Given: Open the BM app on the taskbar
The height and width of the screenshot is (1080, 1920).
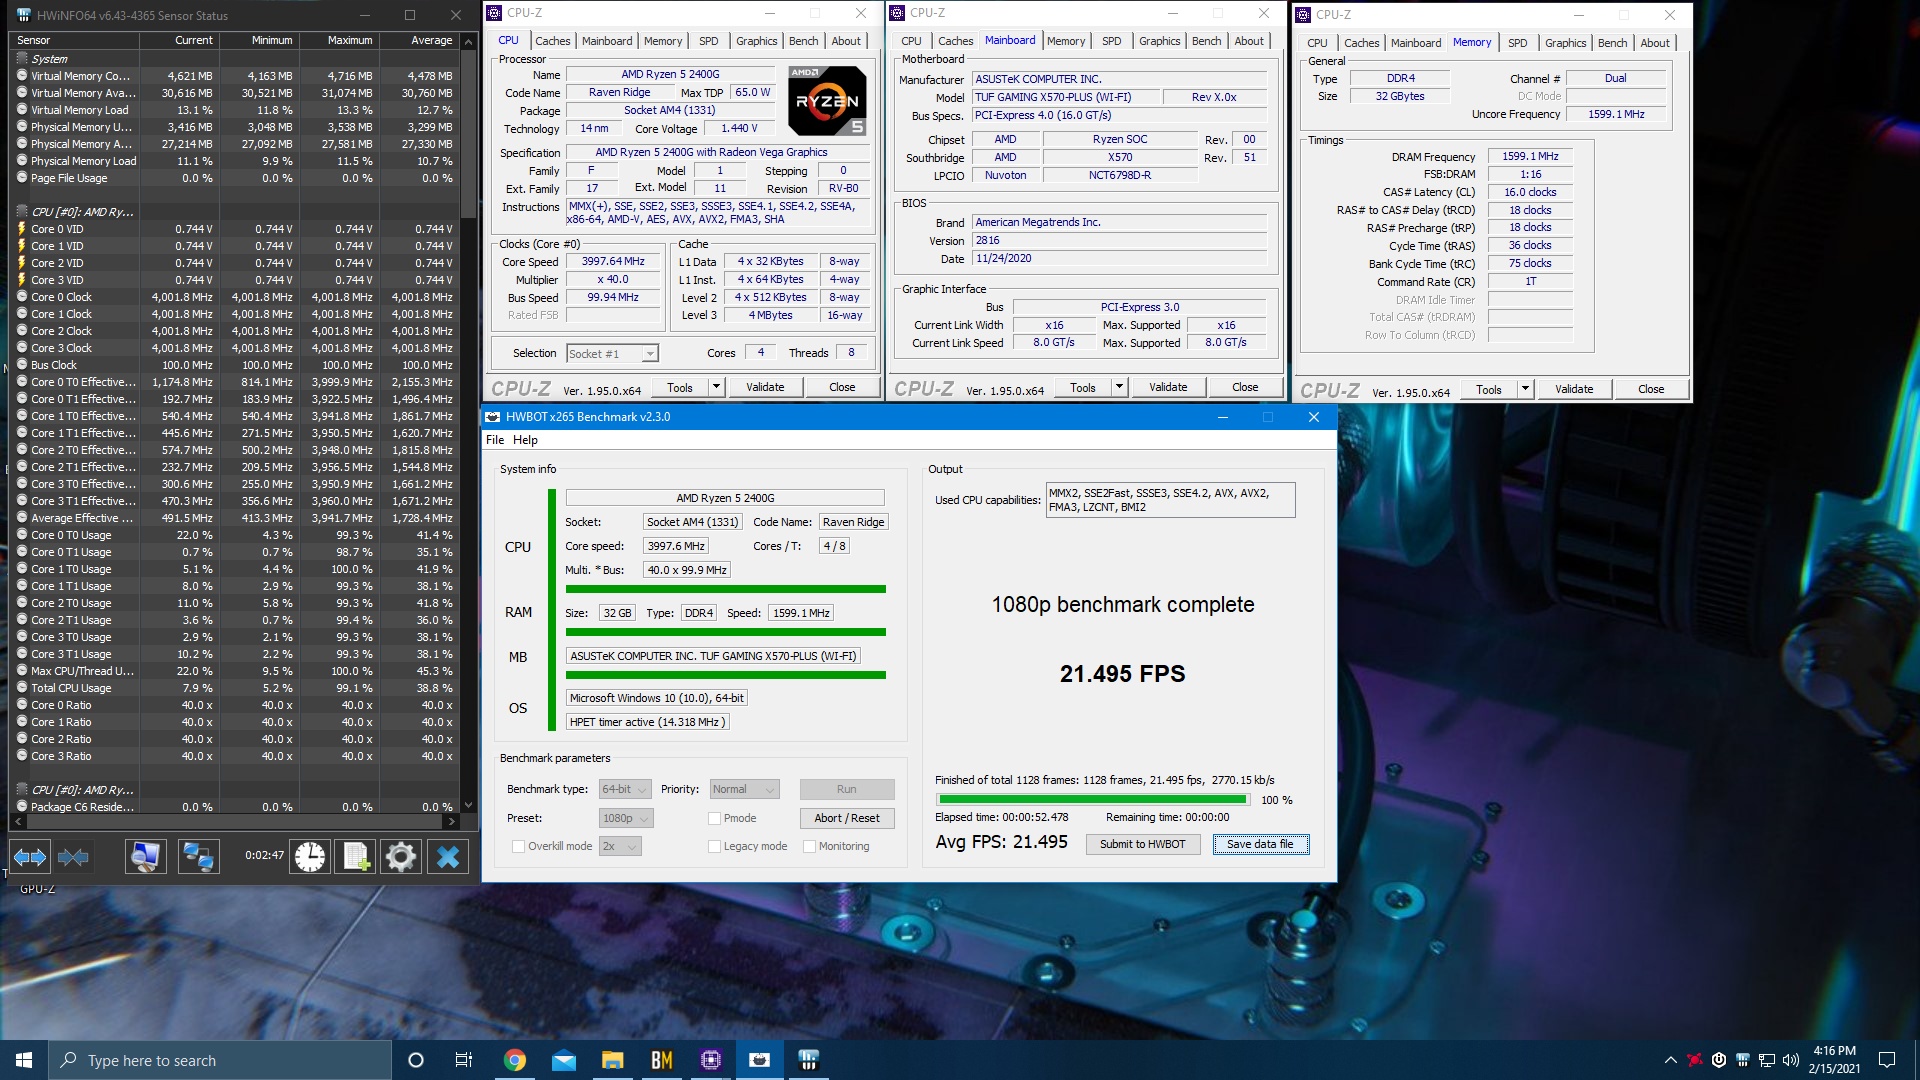Looking at the screenshot, I should [661, 1060].
